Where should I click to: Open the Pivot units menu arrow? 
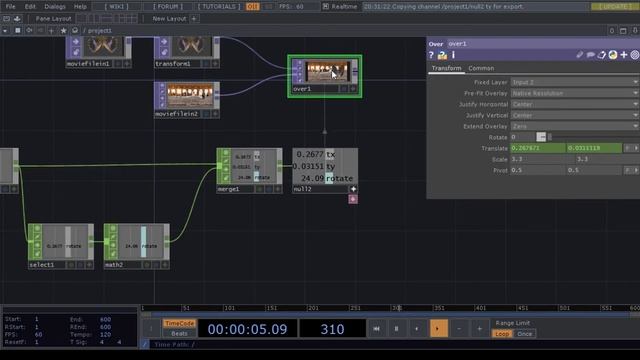[636, 170]
